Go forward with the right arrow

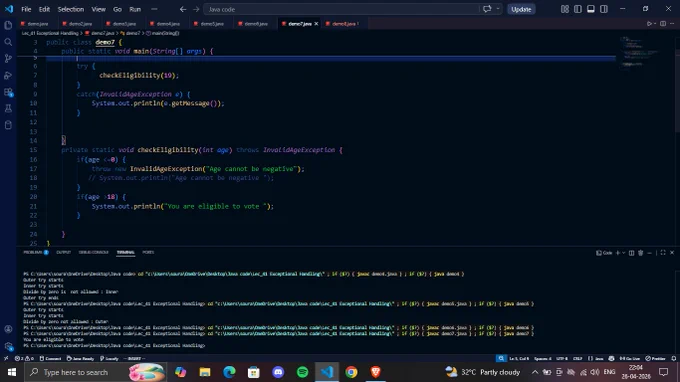click(x=196, y=9)
